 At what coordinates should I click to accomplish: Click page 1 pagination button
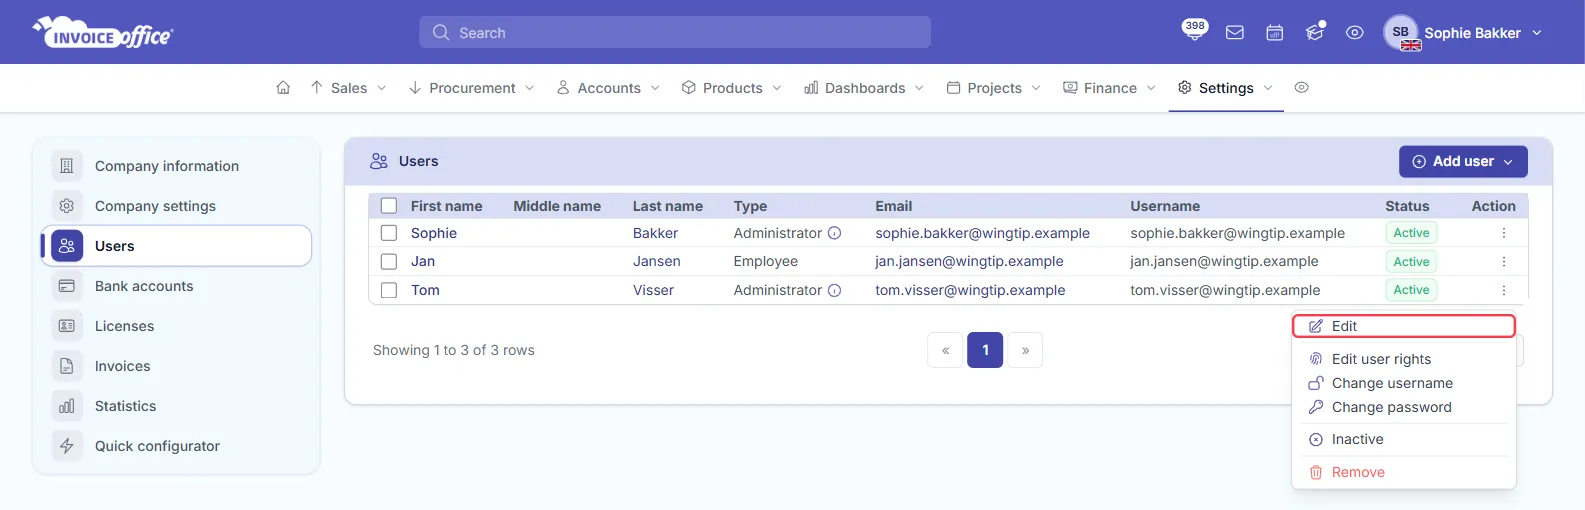985,350
